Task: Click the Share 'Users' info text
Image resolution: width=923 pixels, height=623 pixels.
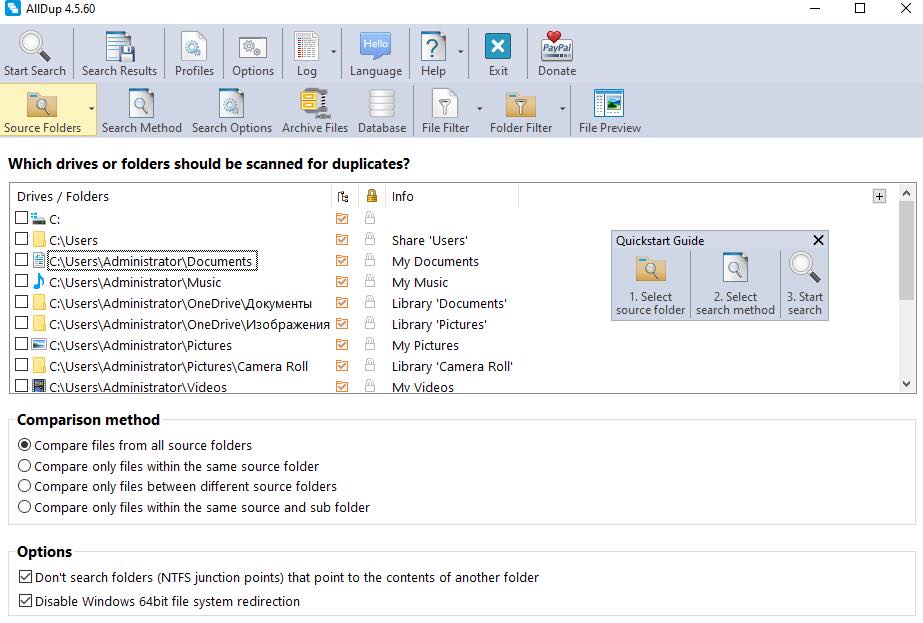Action: click(x=430, y=240)
